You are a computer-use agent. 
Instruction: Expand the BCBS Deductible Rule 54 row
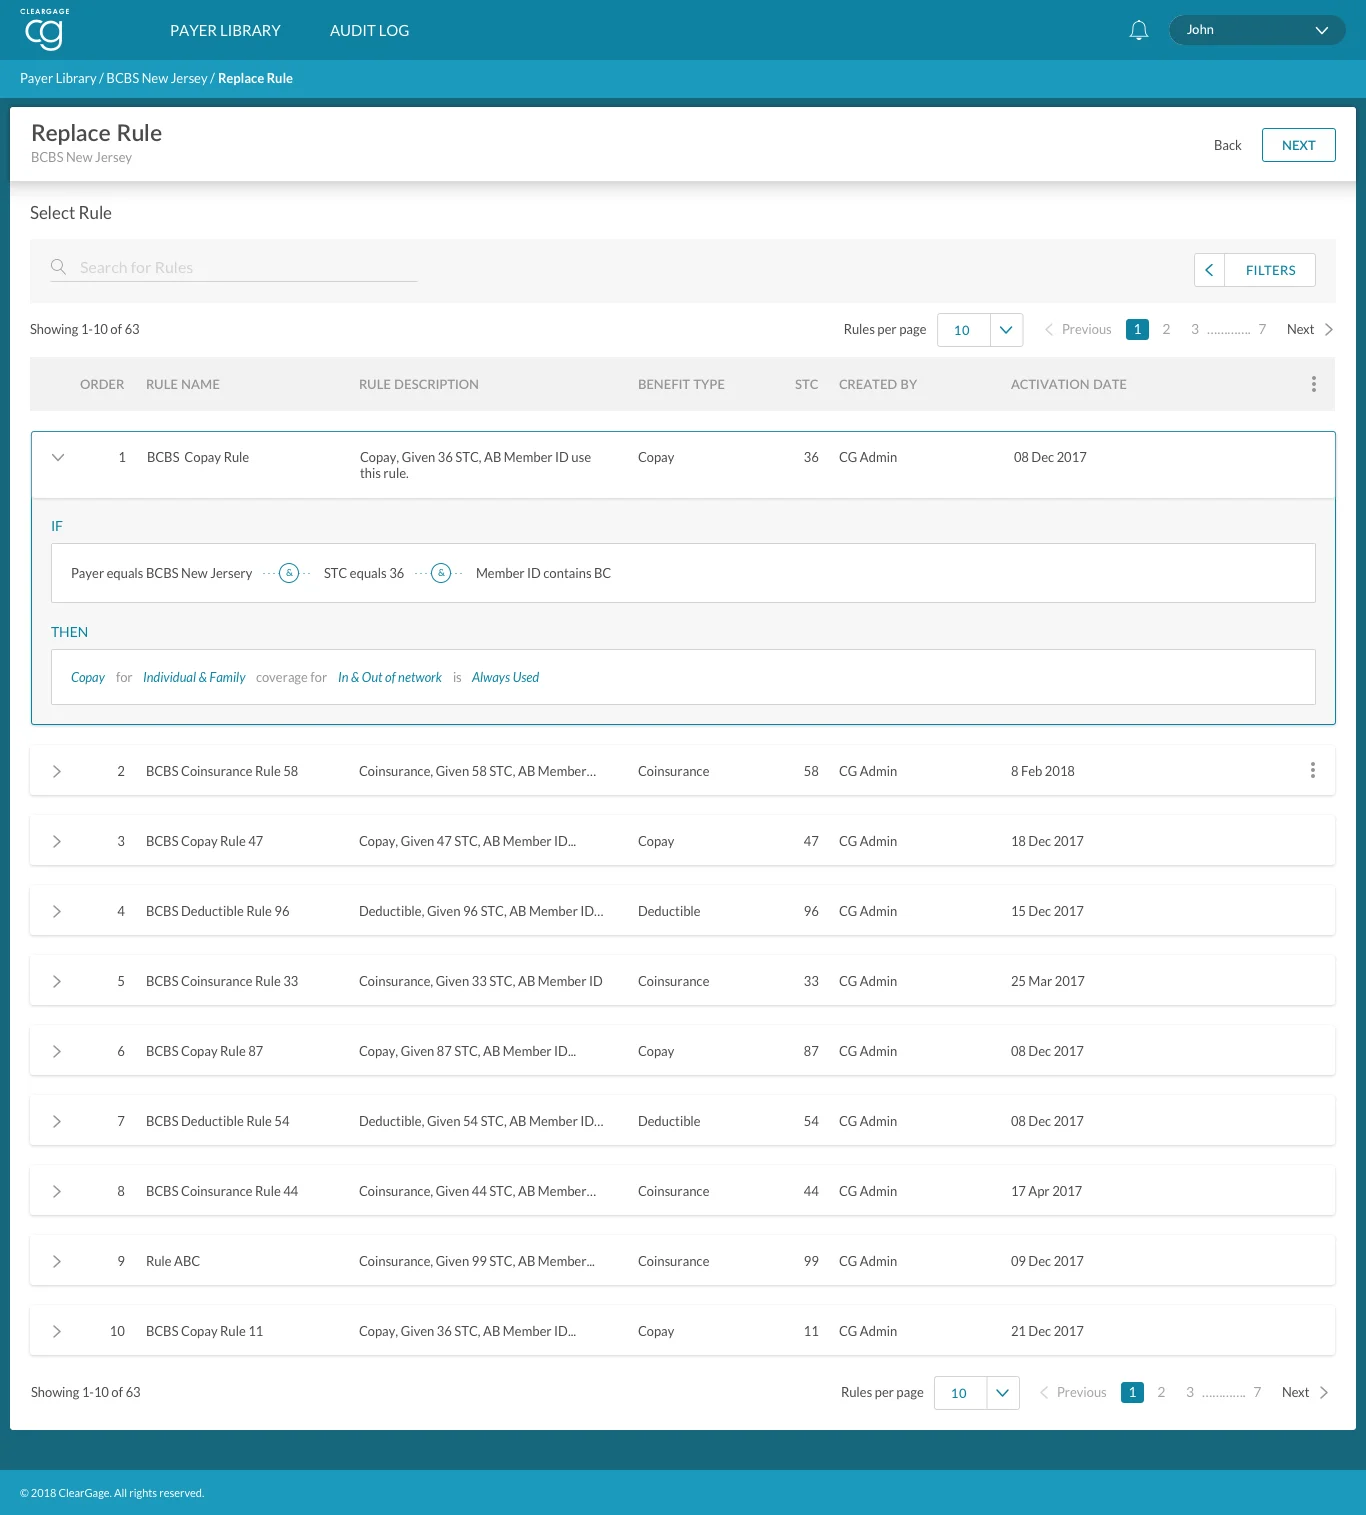(57, 1121)
